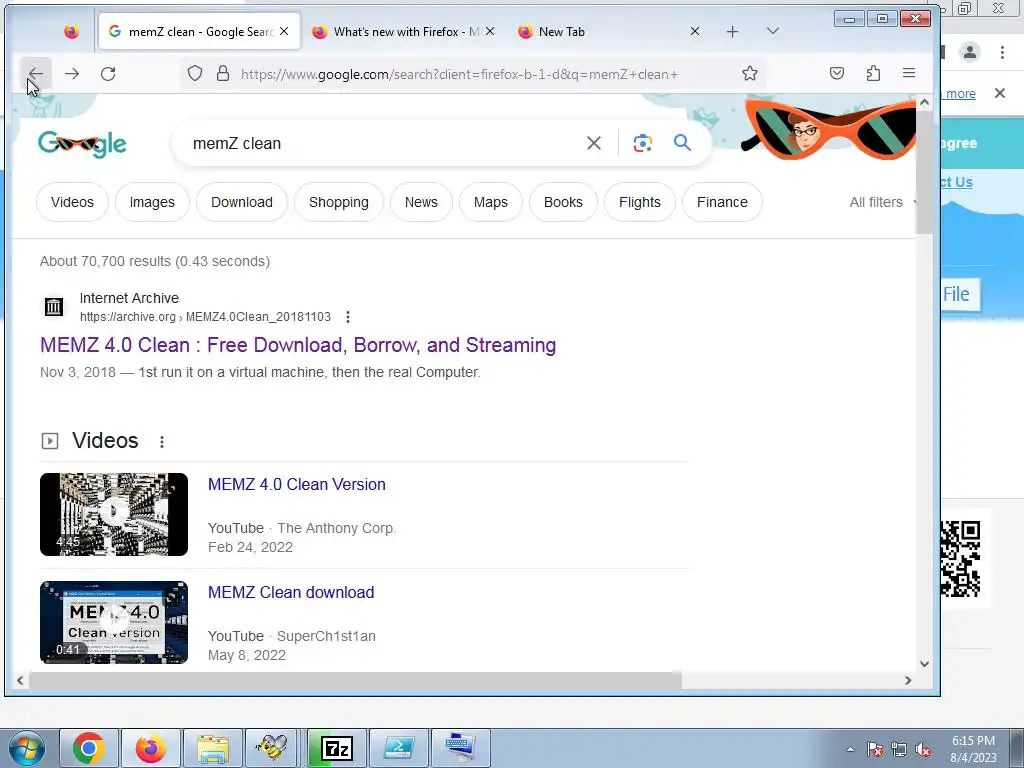Search by image with the camera lens icon
Image resolution: width=1024 pixels, height=768 pixels.
click(x=643, y=143)
